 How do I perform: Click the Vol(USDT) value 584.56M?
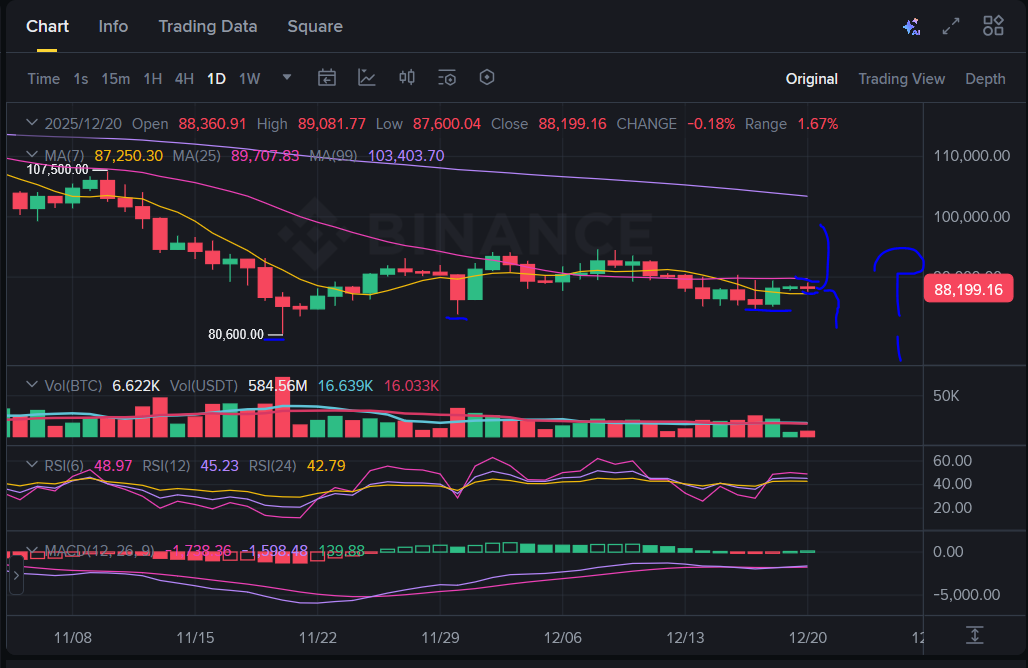(x=277, y=385)
